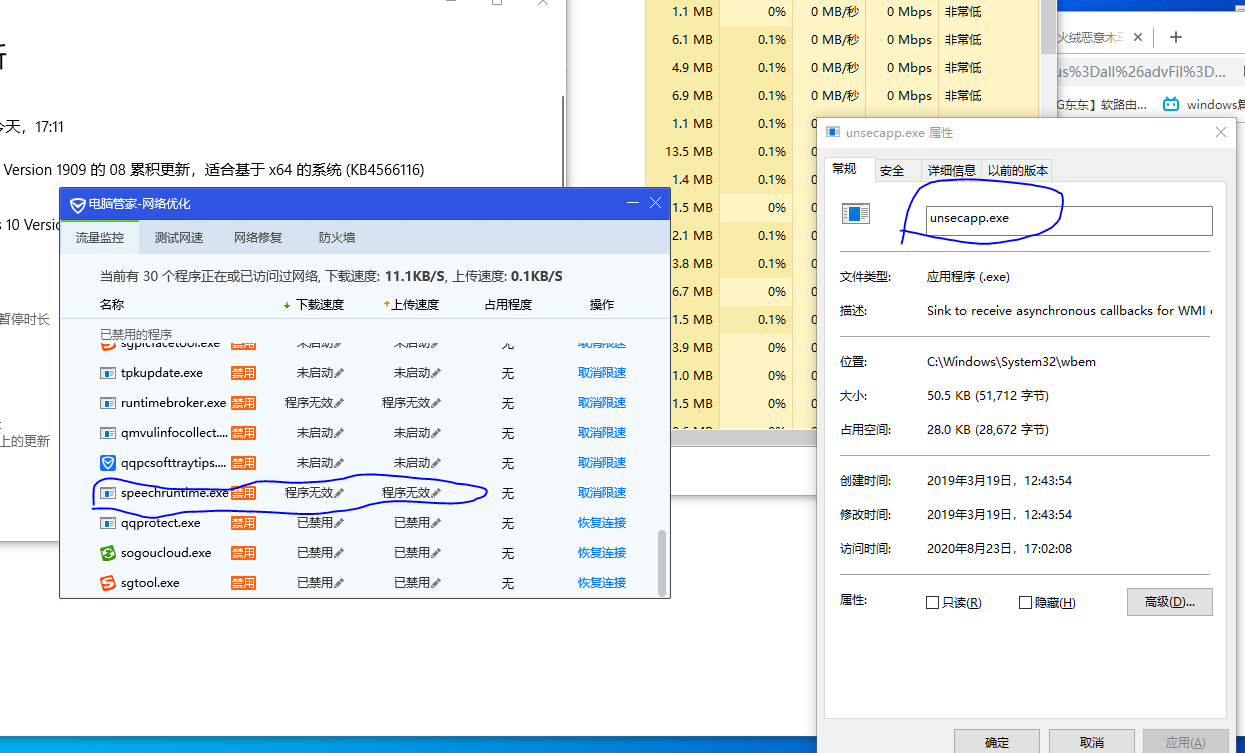
Task: Click 取消限速 for qmvulinfocollect
Action: point(602,433)
